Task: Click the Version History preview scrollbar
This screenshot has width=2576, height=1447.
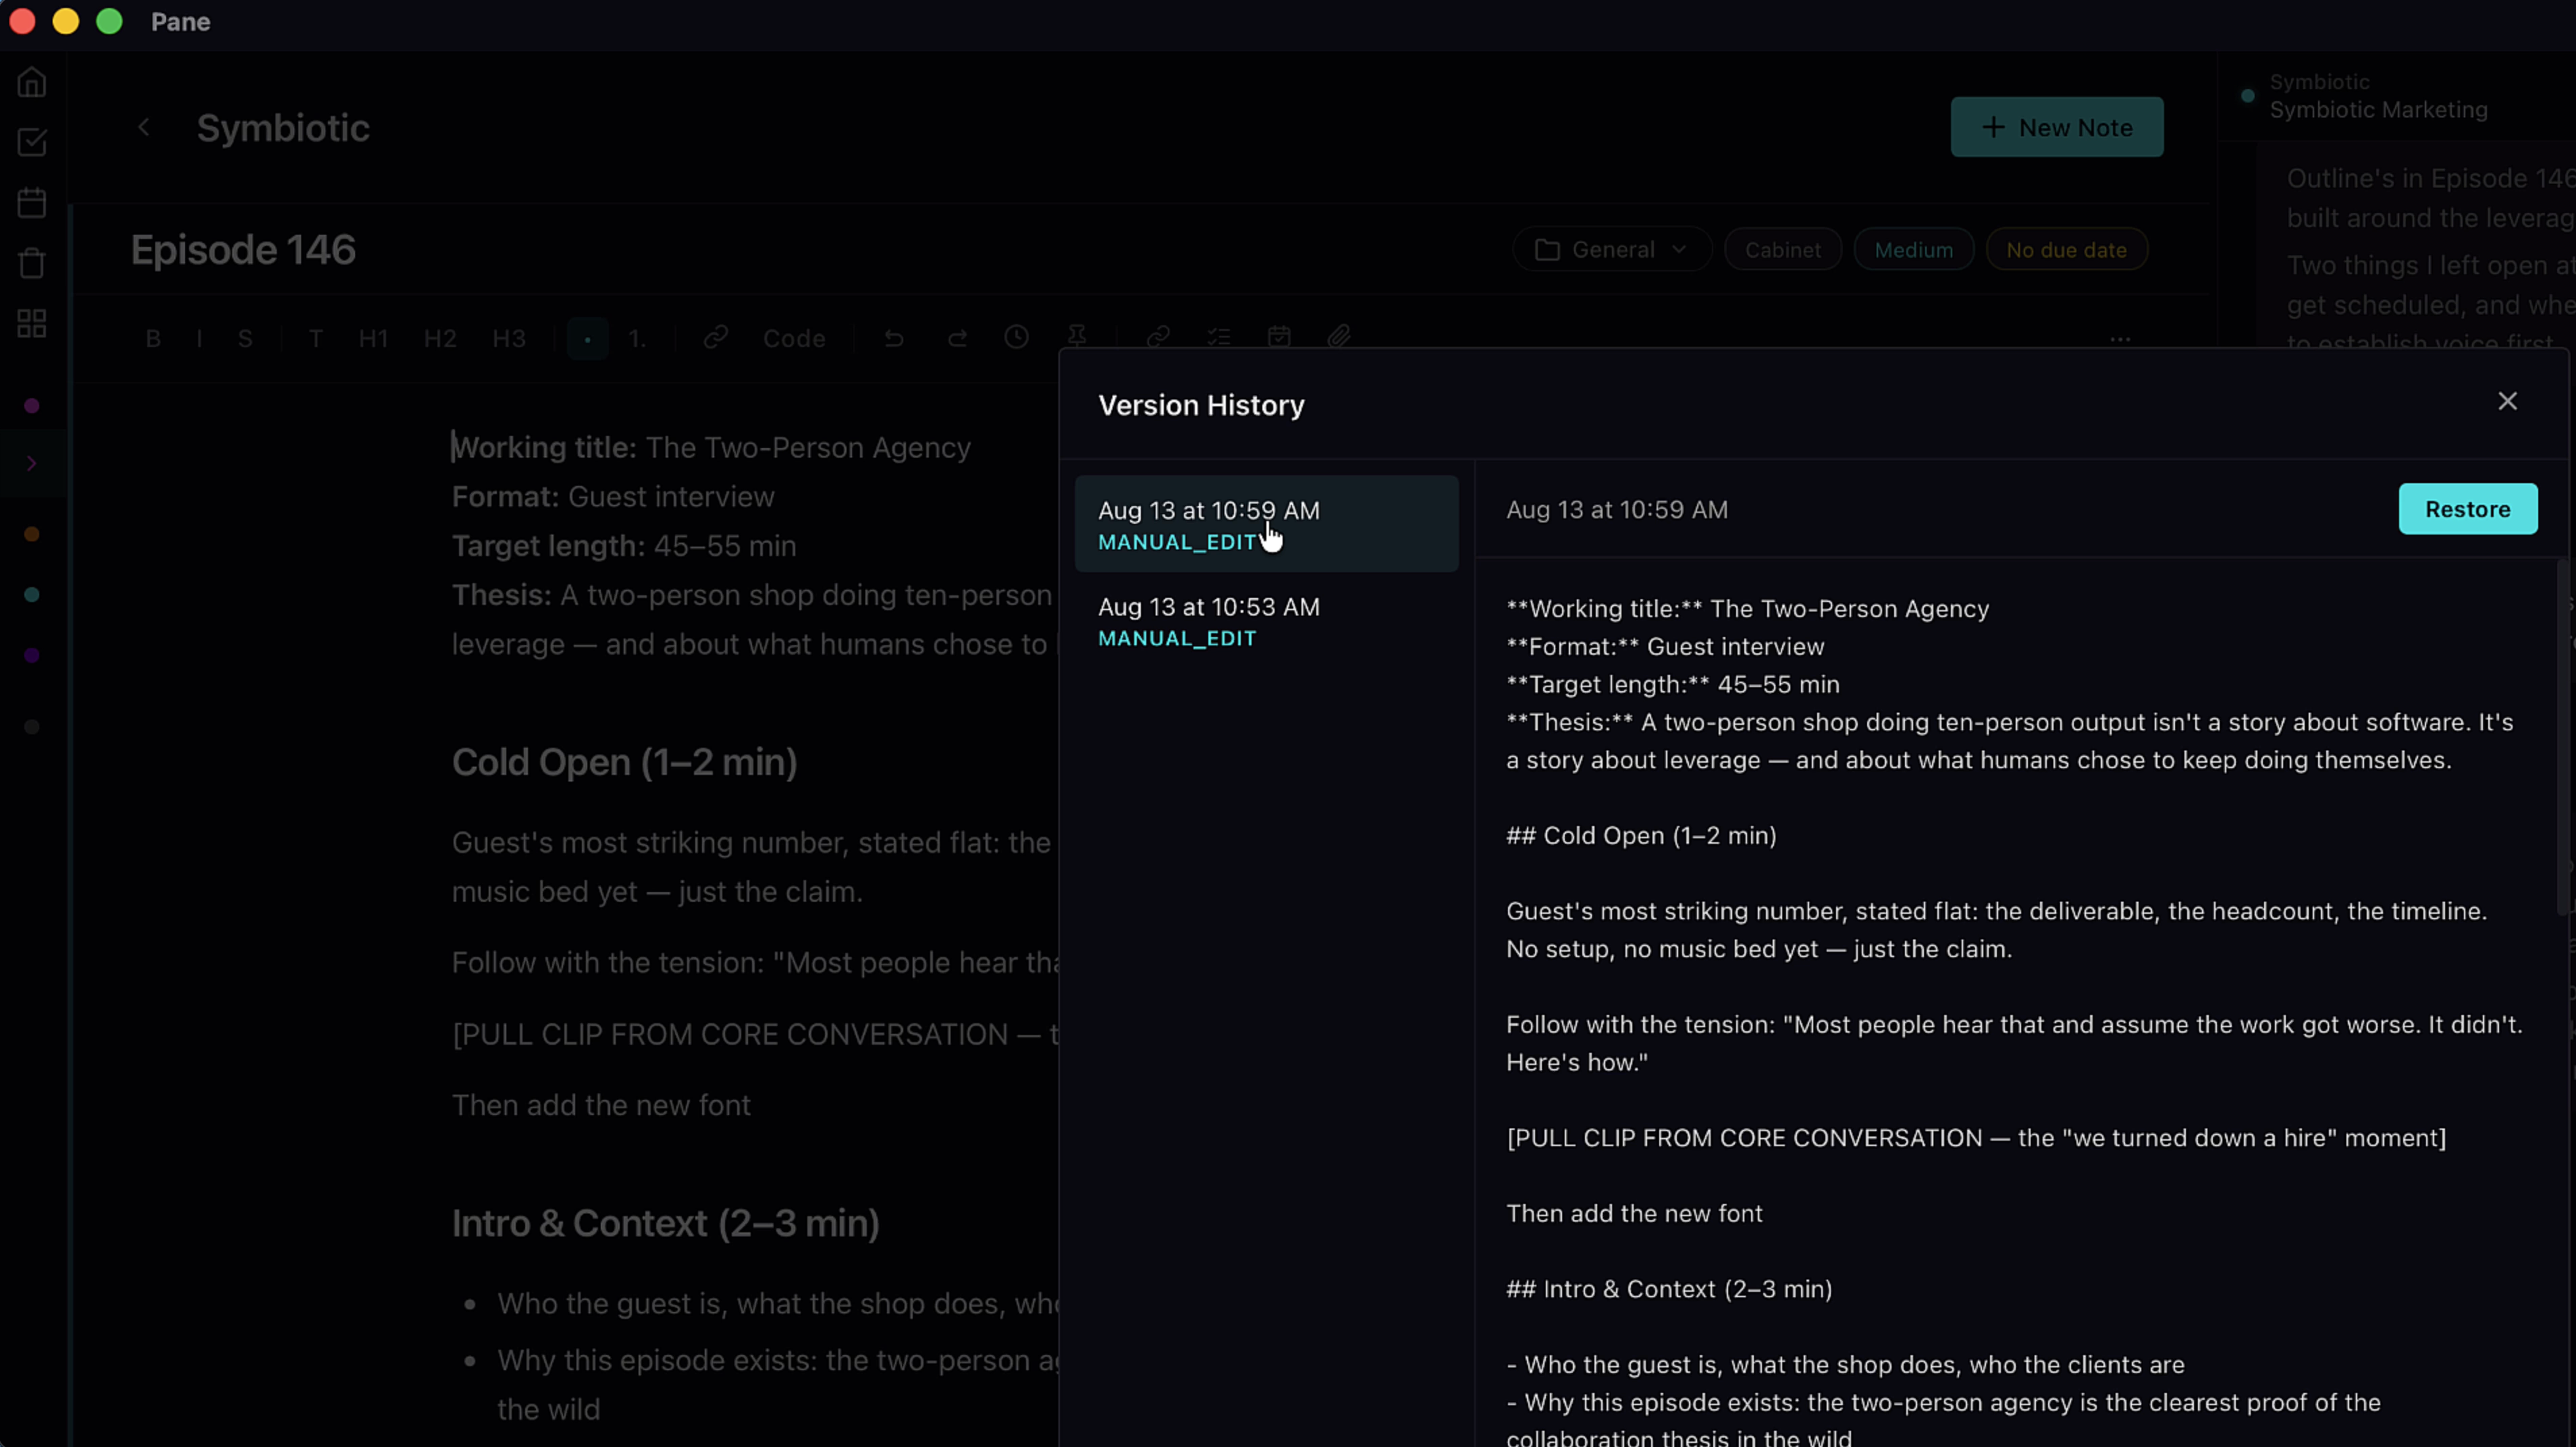Action: (x=2563, y=737)
